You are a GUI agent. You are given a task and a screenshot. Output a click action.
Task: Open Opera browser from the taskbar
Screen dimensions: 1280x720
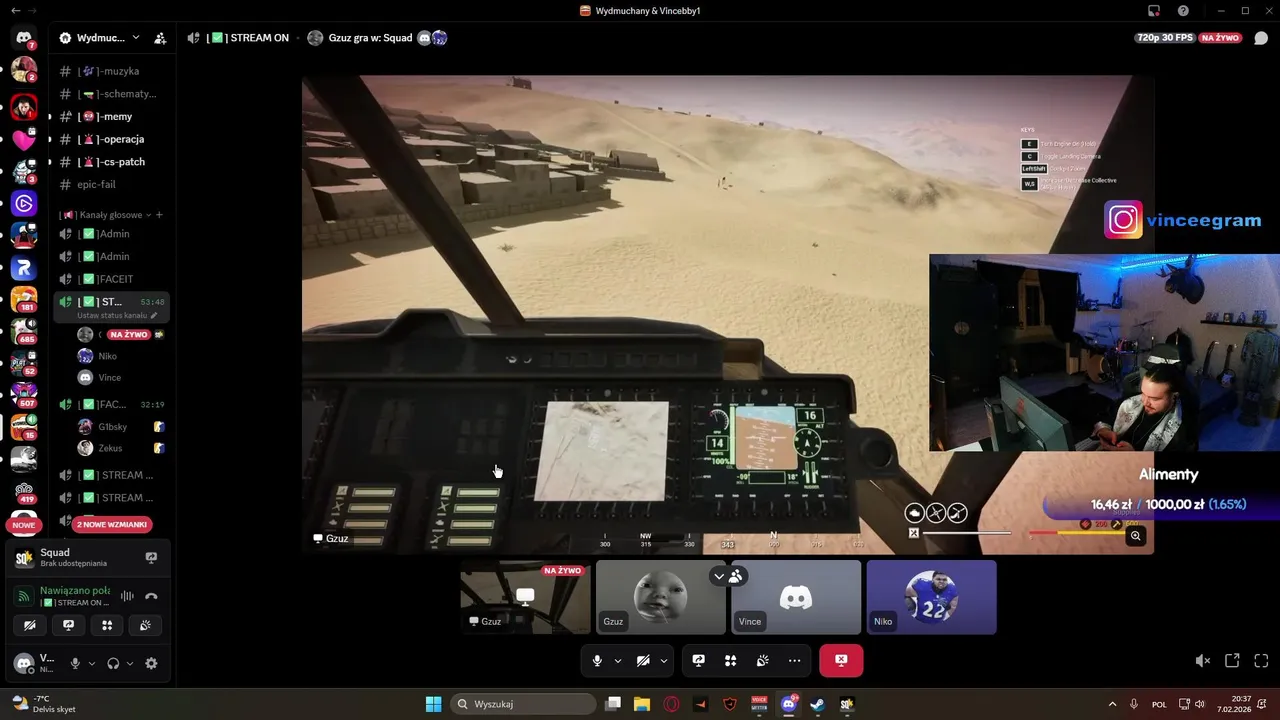671,704
